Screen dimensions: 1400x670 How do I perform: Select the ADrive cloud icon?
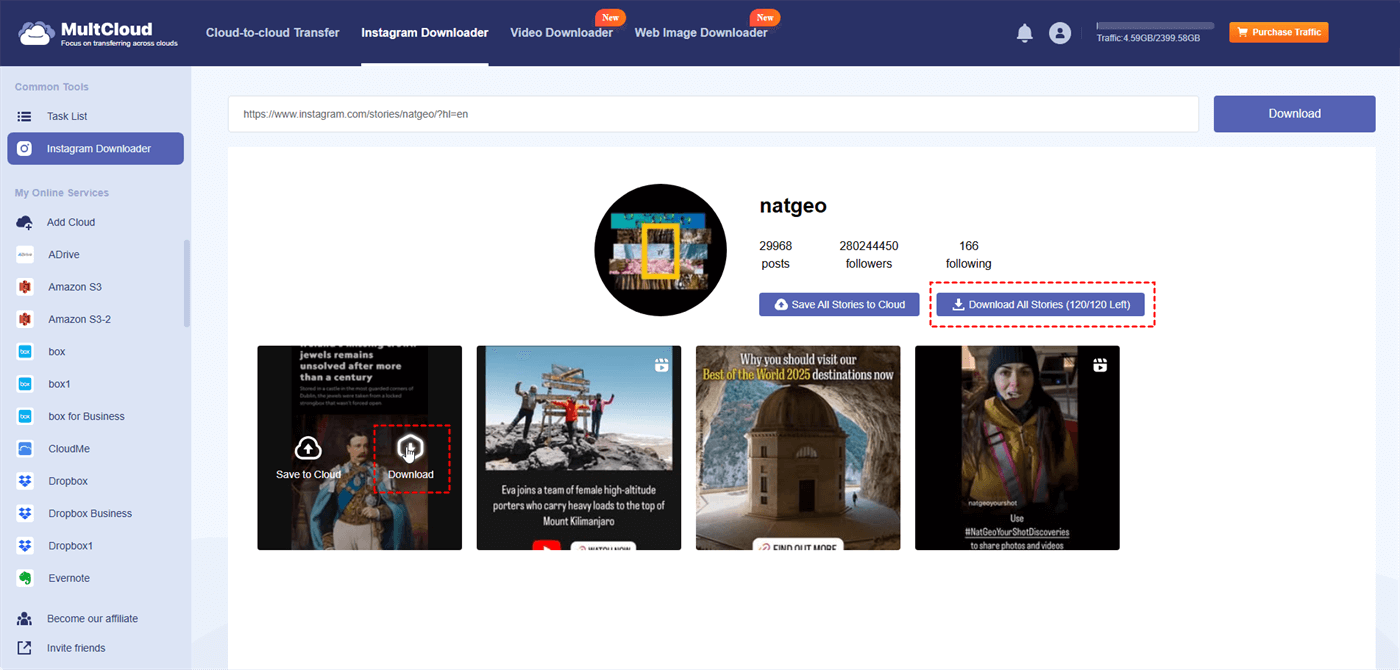click(25, 255)
